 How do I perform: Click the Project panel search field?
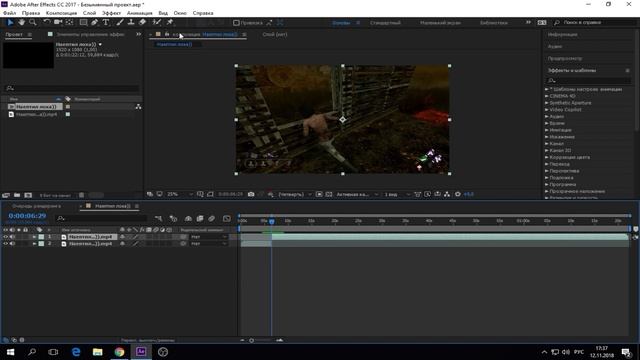(72, 88)
